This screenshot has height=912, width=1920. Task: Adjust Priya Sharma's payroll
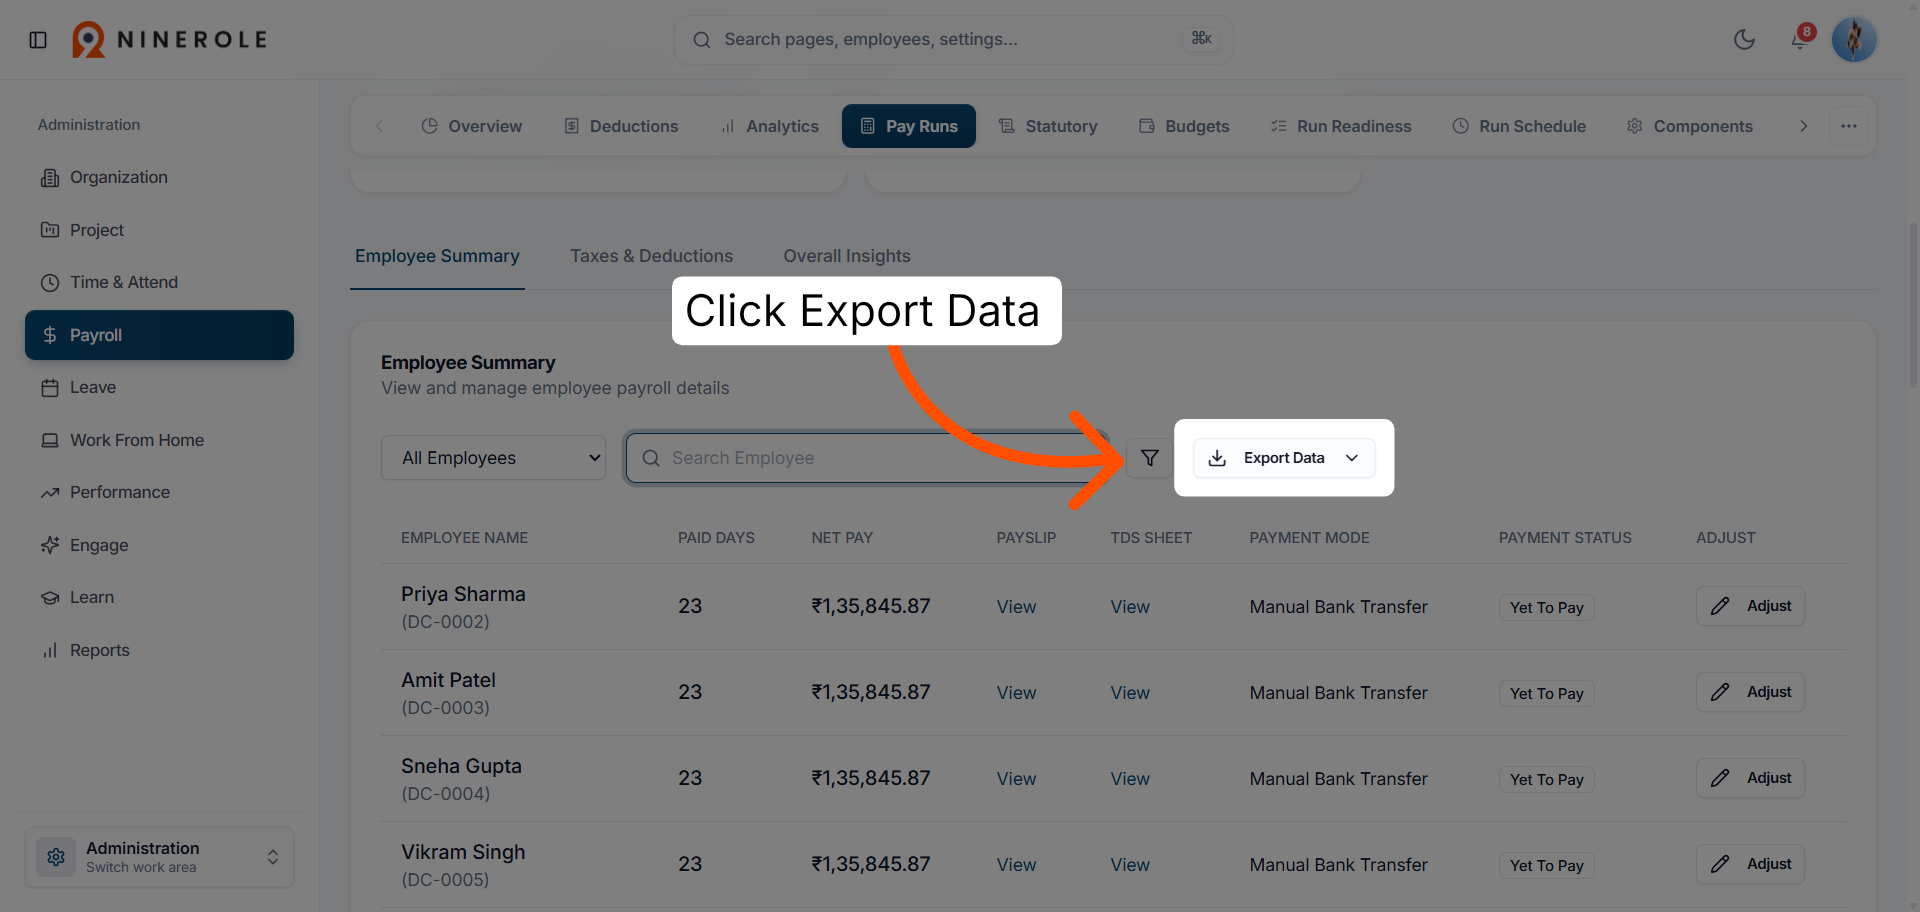(x=1750, y=606)
